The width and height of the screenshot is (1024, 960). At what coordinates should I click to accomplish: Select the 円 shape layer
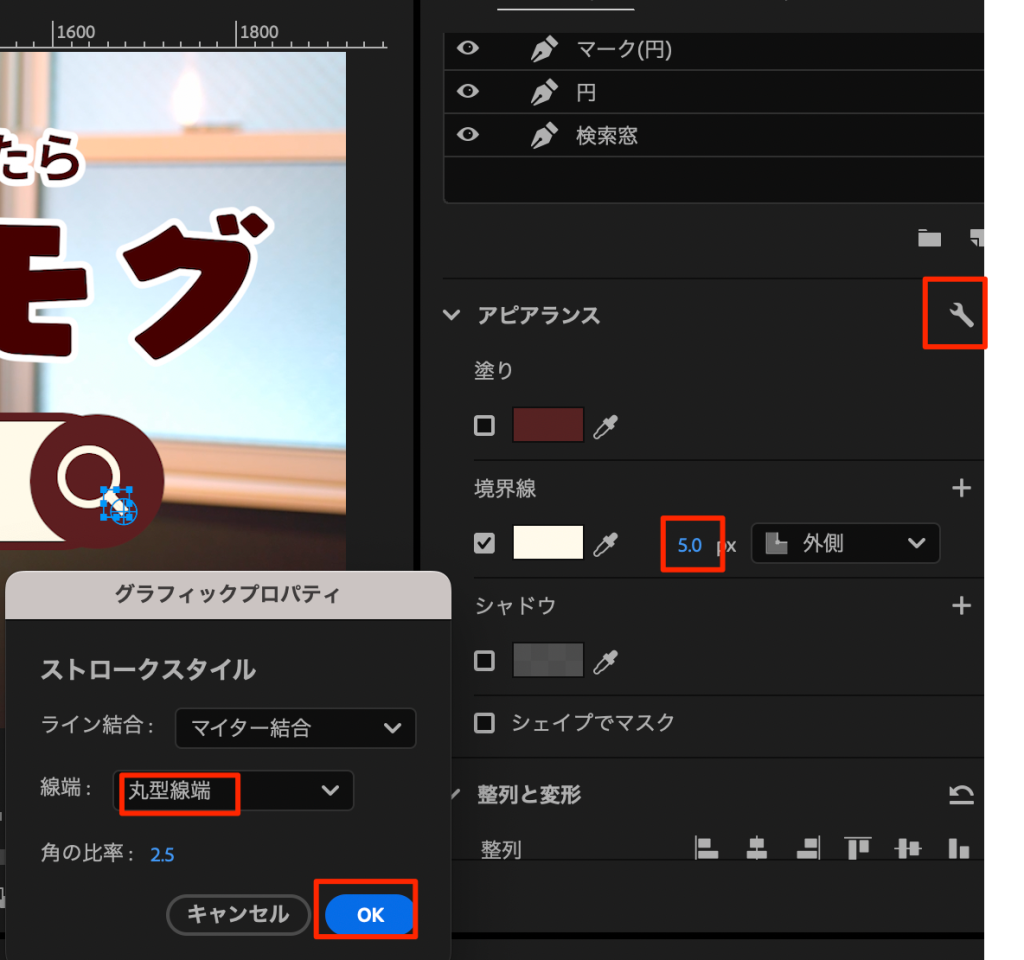[x=586, y=93]
